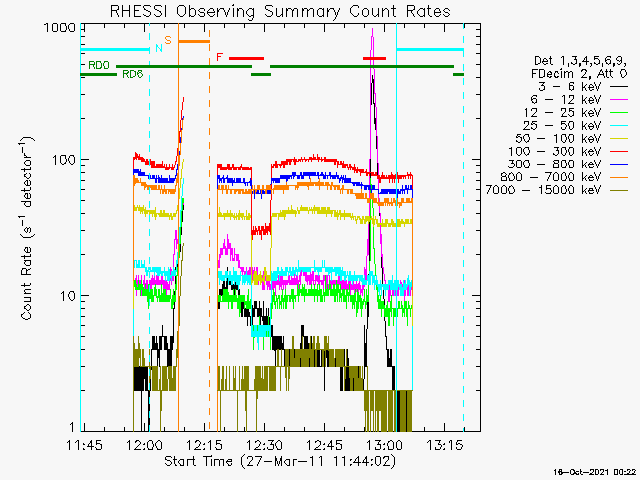The height and width of the screenshot is (480, 640).
Task: Select the '25 - 50 keV' legend label
Action: point(562,125)
